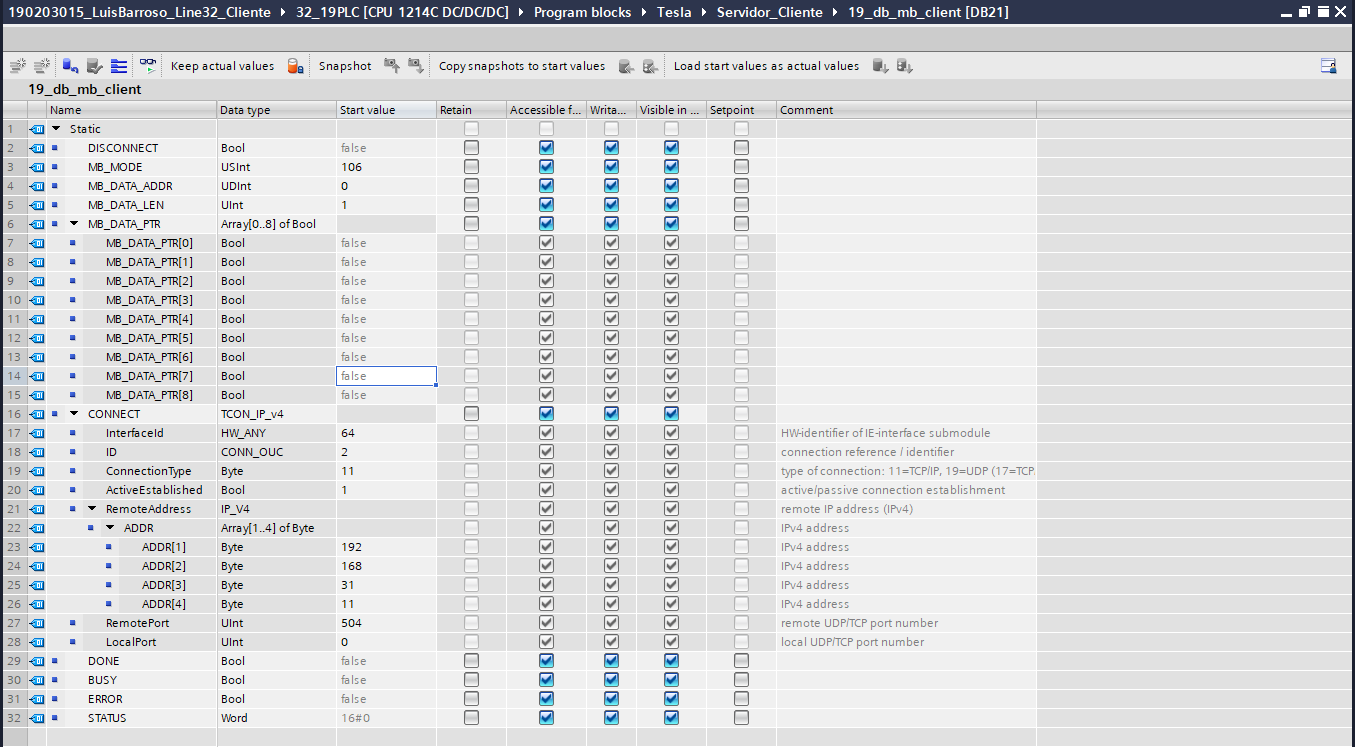Click Copy snapshots to start values
1355x747 pixels.
pyautogui.click(x=522, y=66)
